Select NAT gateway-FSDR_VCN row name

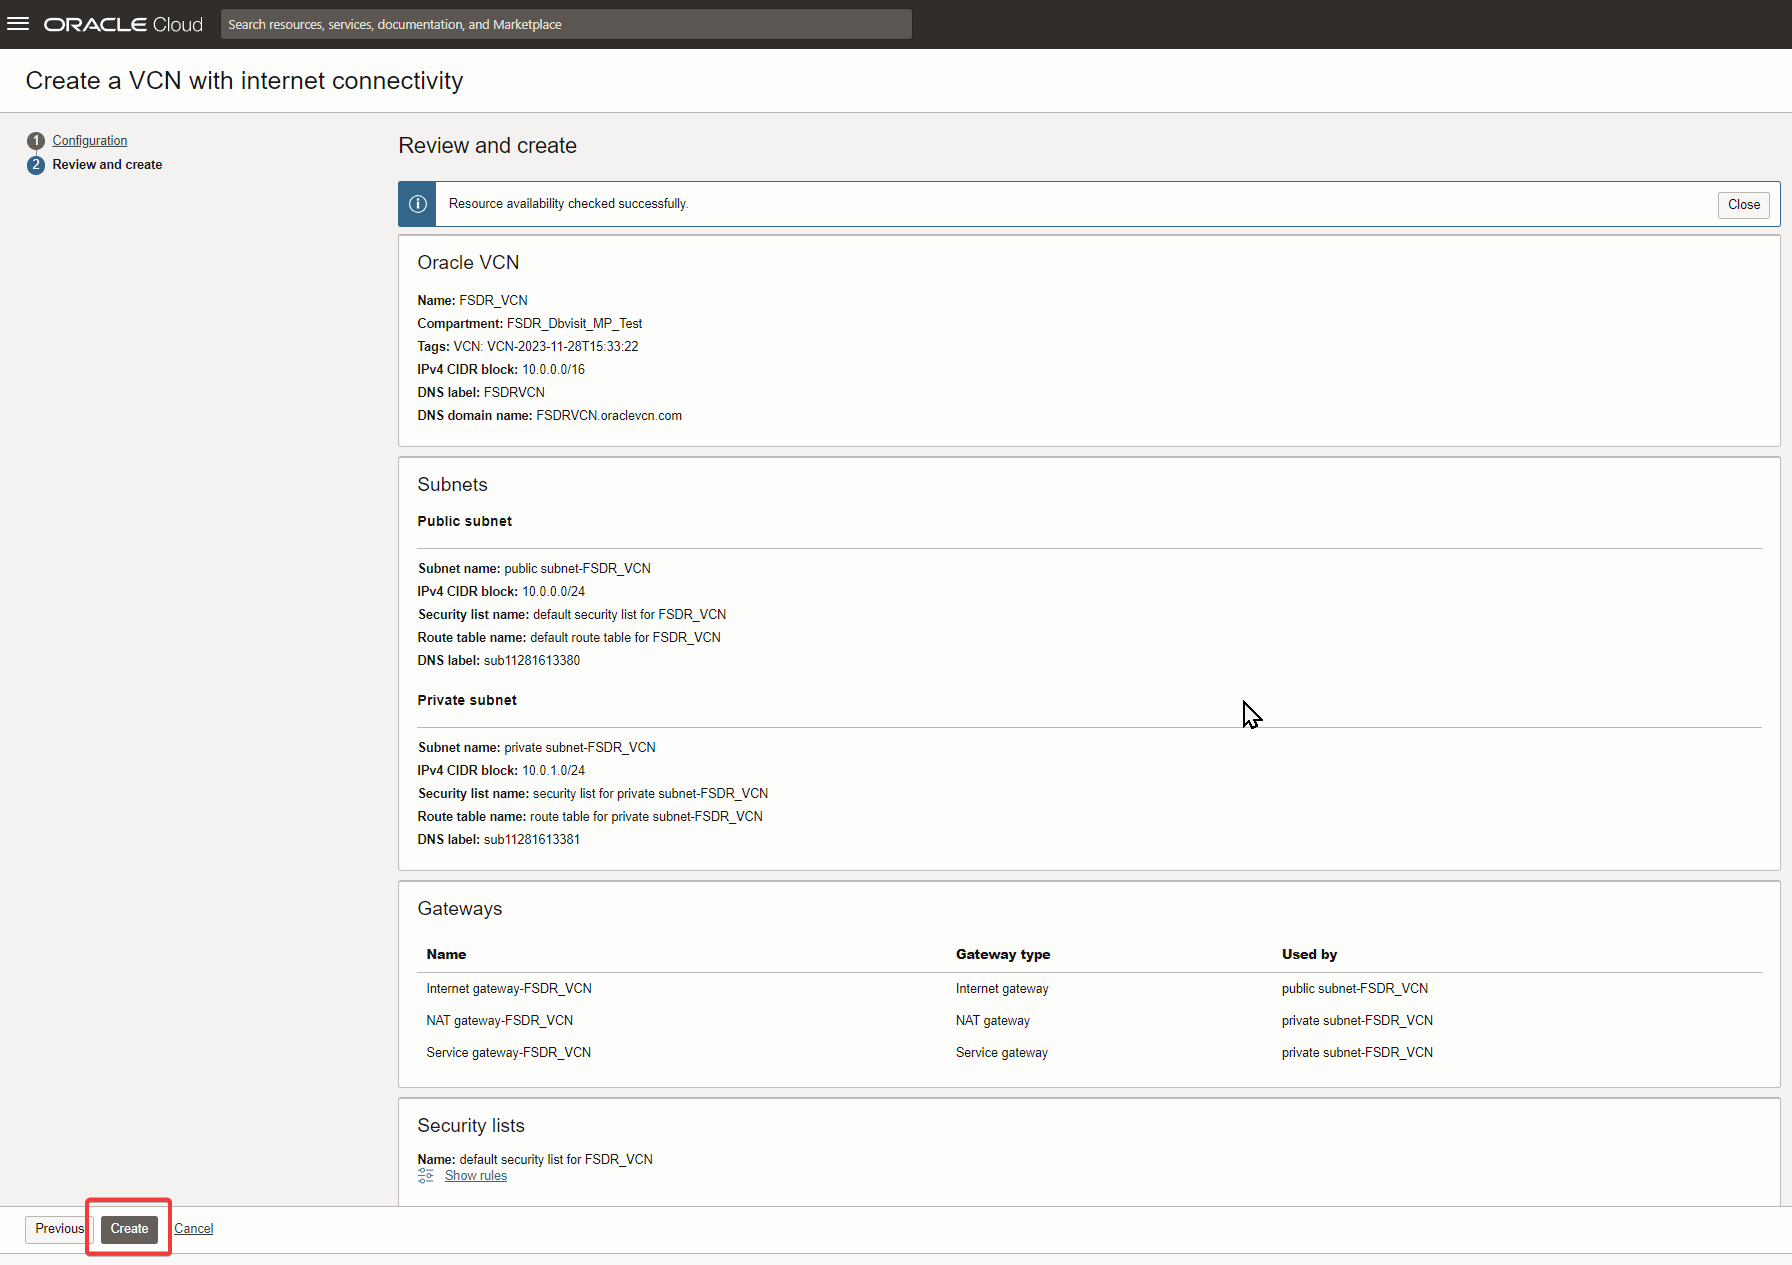click(x=500, y=1021)
